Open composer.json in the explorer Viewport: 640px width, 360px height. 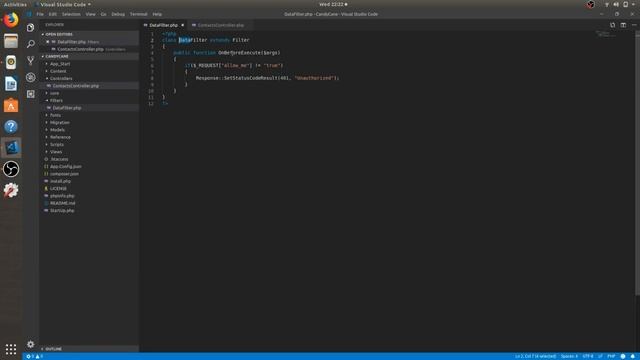pyautogui.click(x=64, y=174)
